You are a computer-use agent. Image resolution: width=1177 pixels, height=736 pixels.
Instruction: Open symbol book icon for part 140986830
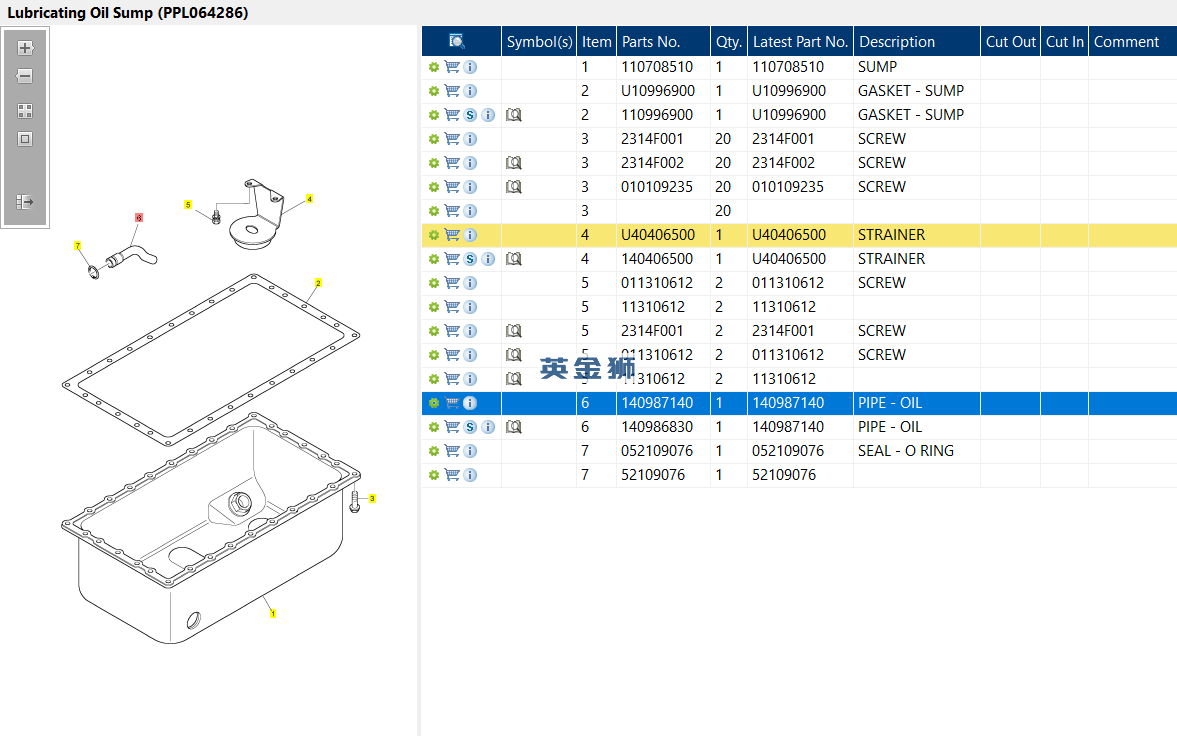click(x=513, y=427)
